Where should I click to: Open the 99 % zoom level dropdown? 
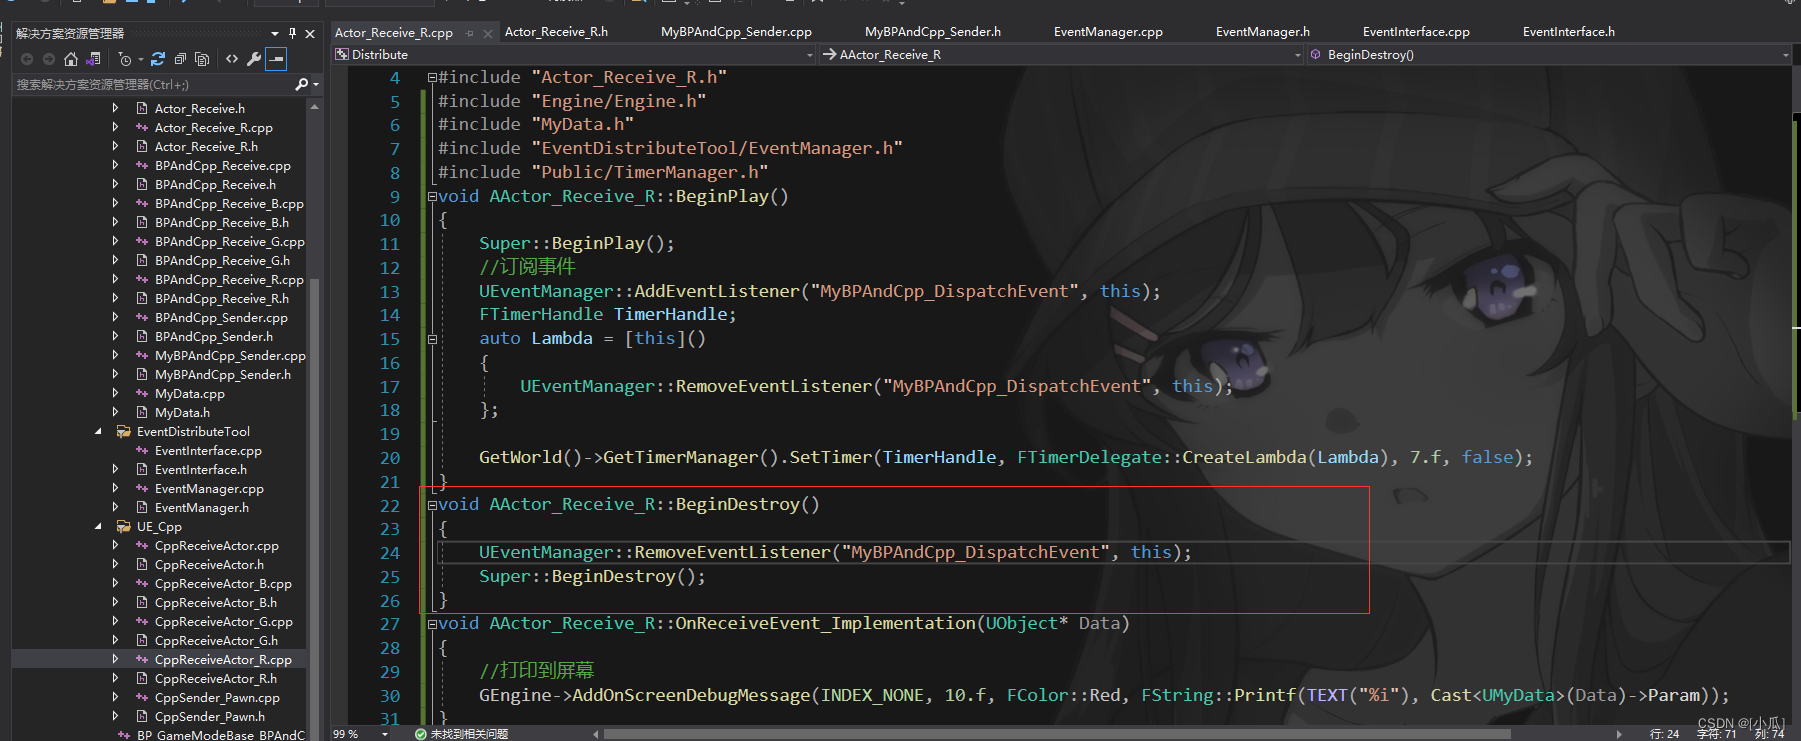(x=385, y=734)
